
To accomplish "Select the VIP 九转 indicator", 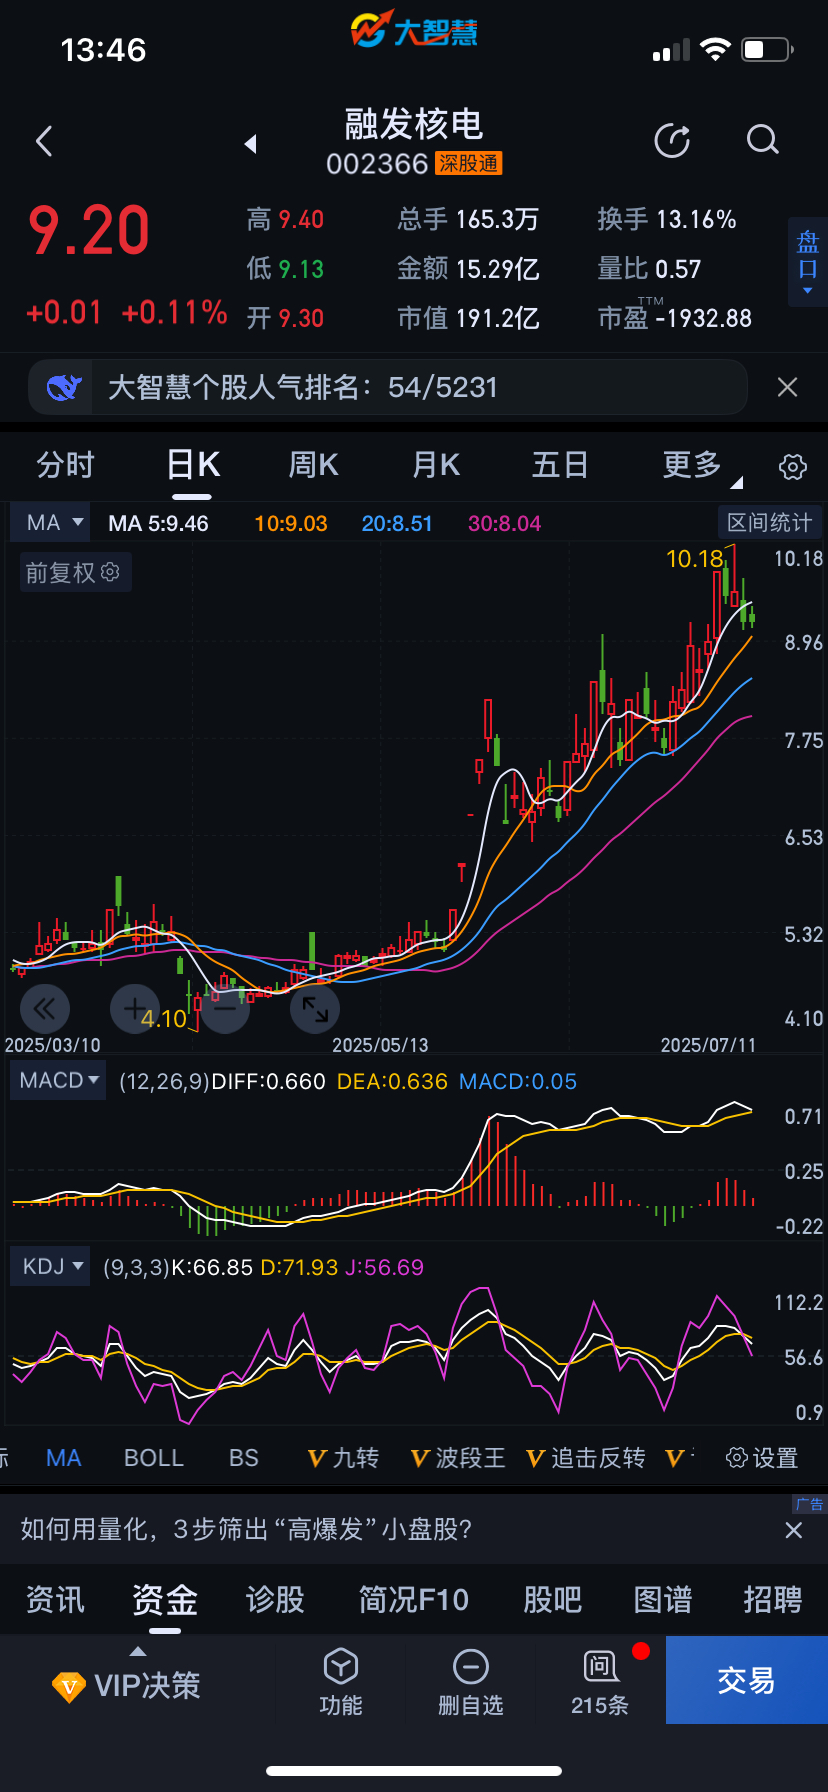I will (x=343, y=1458).
